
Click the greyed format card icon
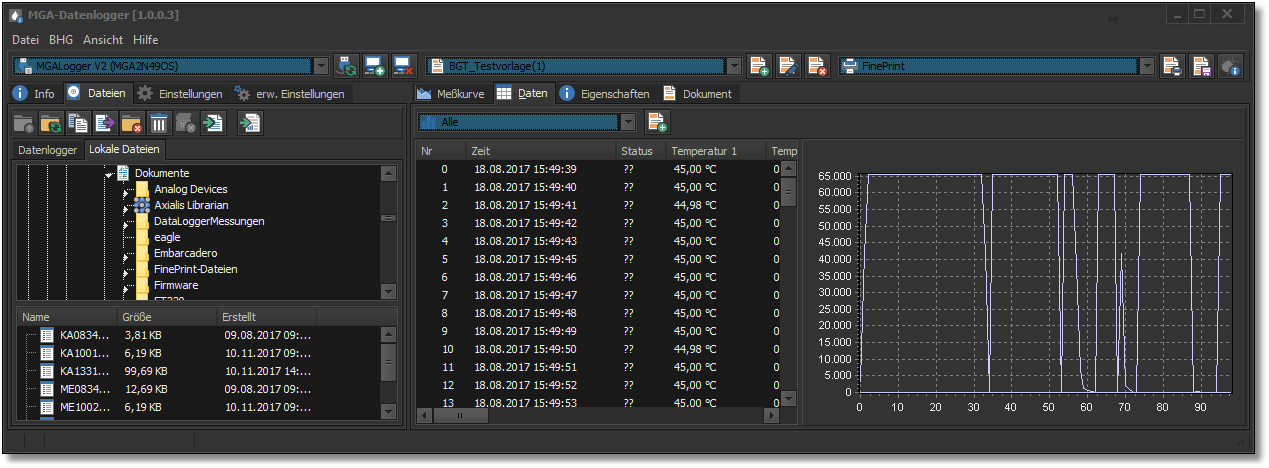point(186,123)
